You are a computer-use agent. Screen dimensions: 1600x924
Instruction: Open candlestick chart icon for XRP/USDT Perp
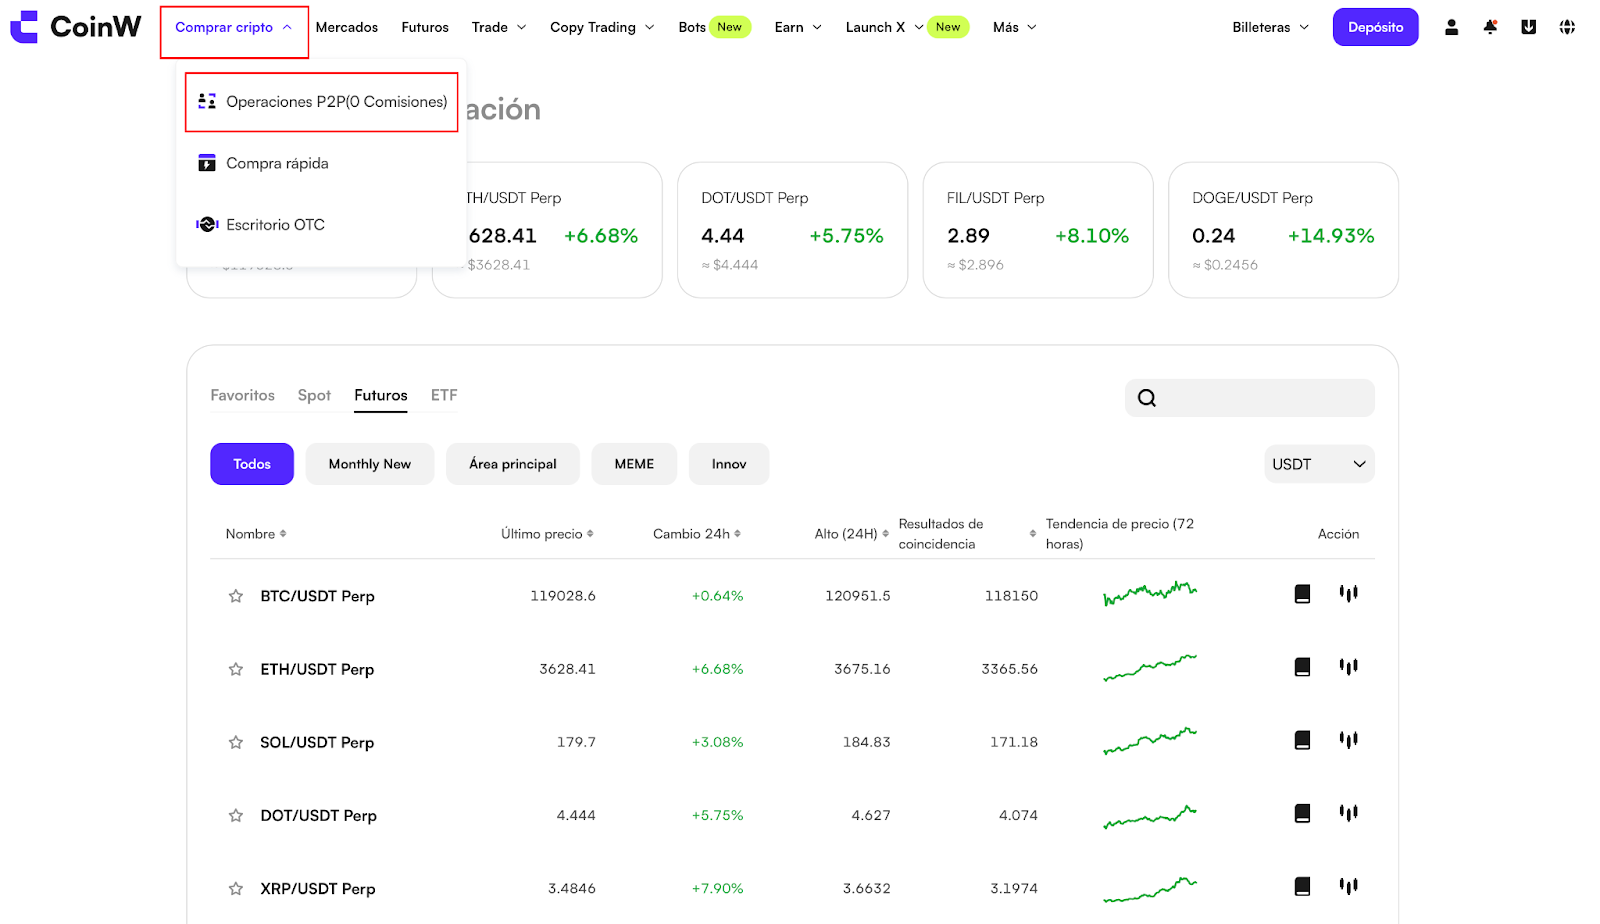click(x=1349, y=886)
